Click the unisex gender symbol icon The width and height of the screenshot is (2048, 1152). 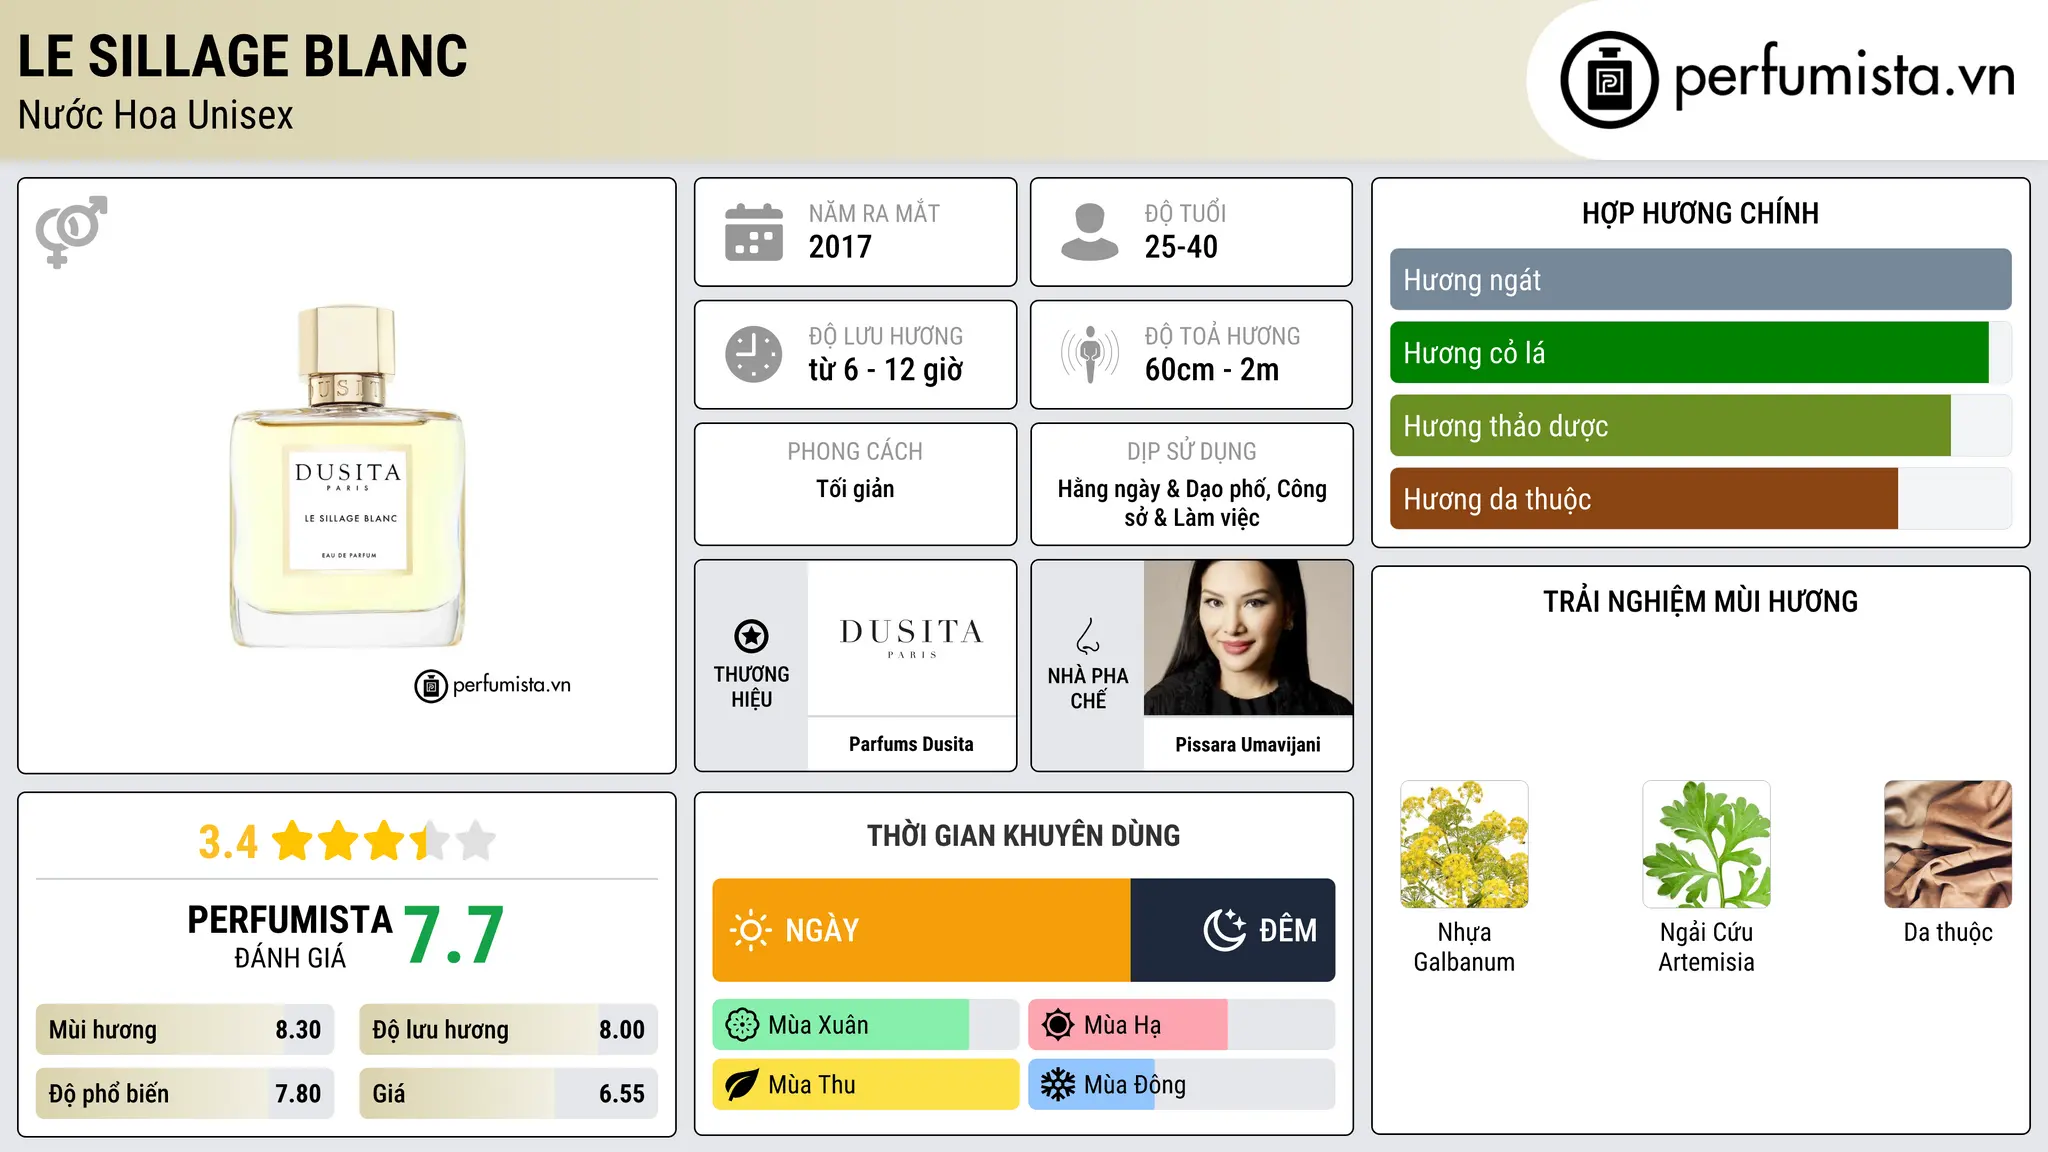[71, 231]
